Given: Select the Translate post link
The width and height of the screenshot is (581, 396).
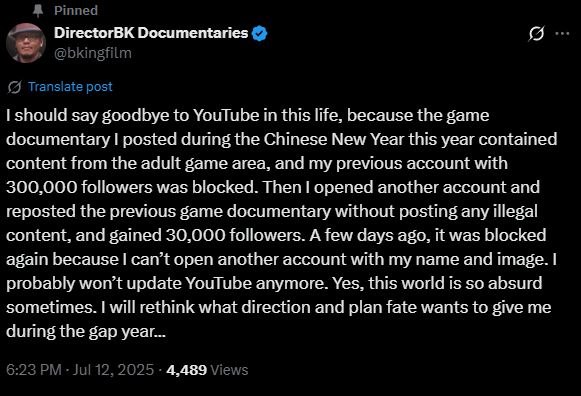Looking at the screenshot, I should (x=70, y=87).
